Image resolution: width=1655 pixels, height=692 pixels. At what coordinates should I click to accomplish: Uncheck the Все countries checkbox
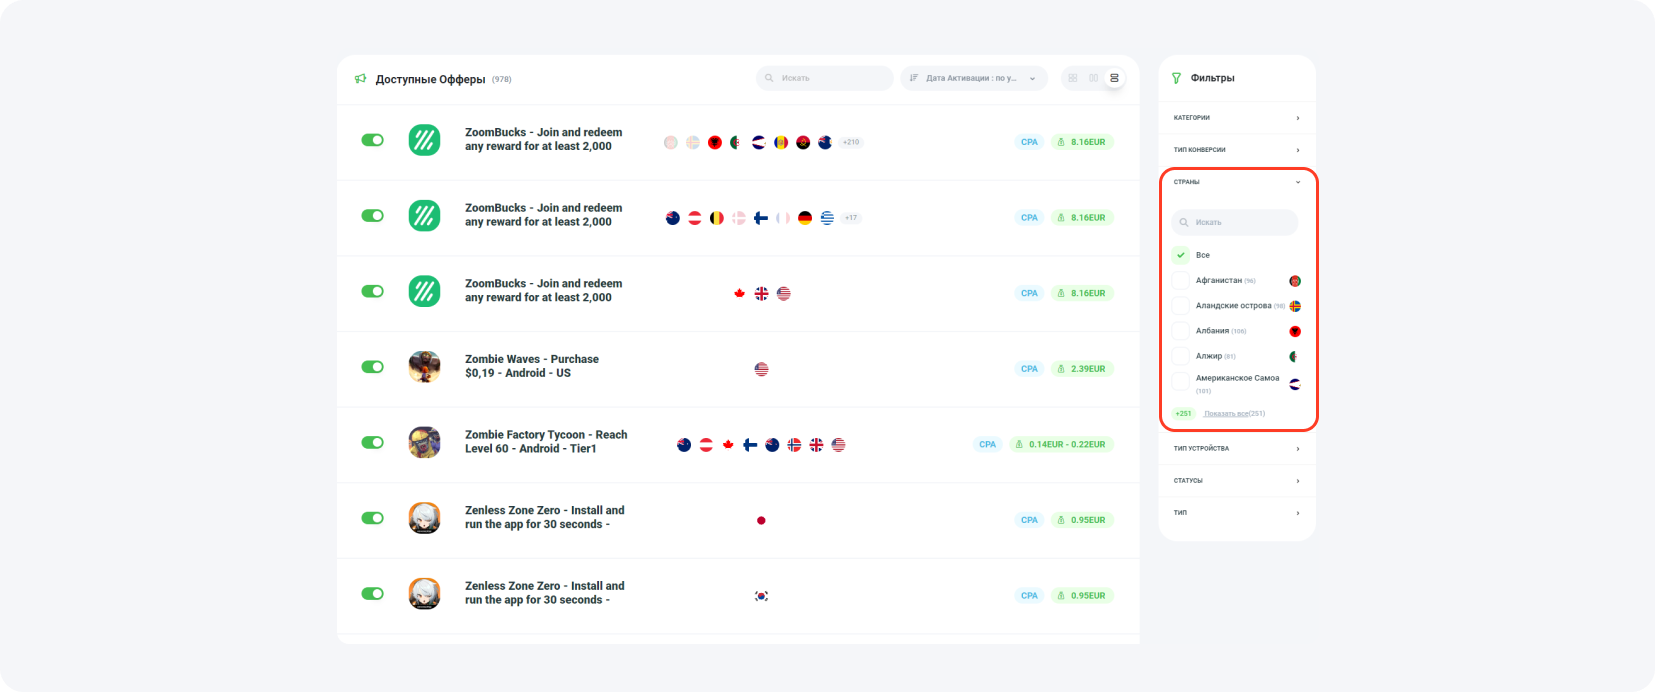[1181, 255]
